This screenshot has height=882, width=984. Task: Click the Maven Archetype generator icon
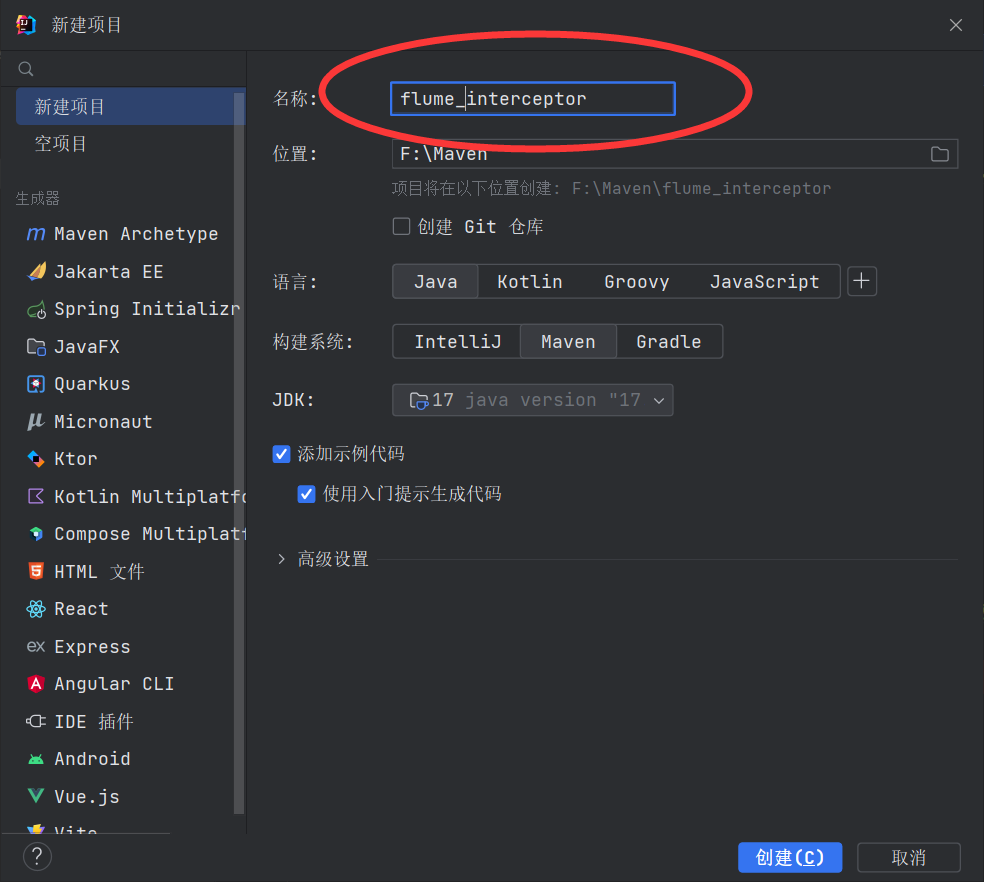[x=36, y=234]
